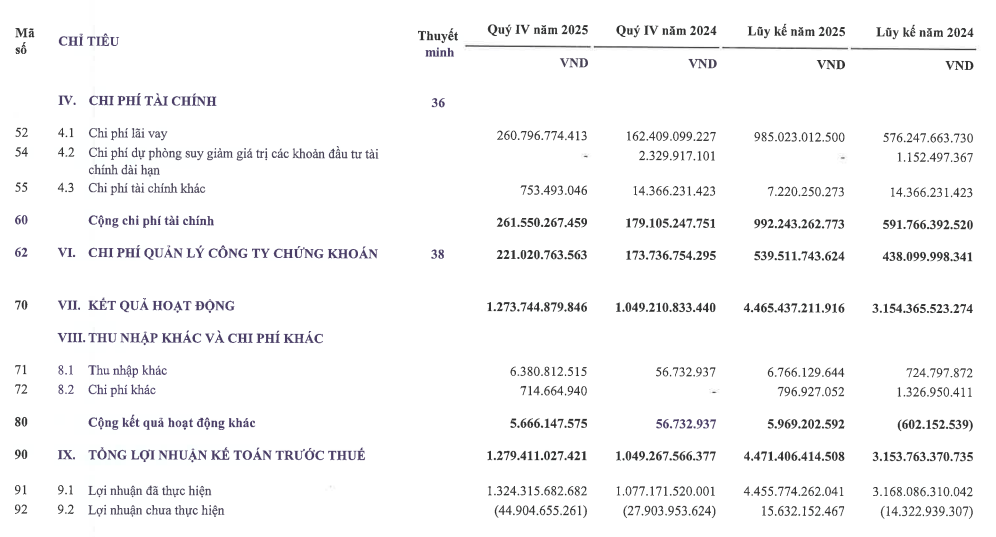The height and width of the screenshot is (537, 996).
Task: Click the "Cộng chi phí tài chính" subtotal label
Action: [151, 220]
